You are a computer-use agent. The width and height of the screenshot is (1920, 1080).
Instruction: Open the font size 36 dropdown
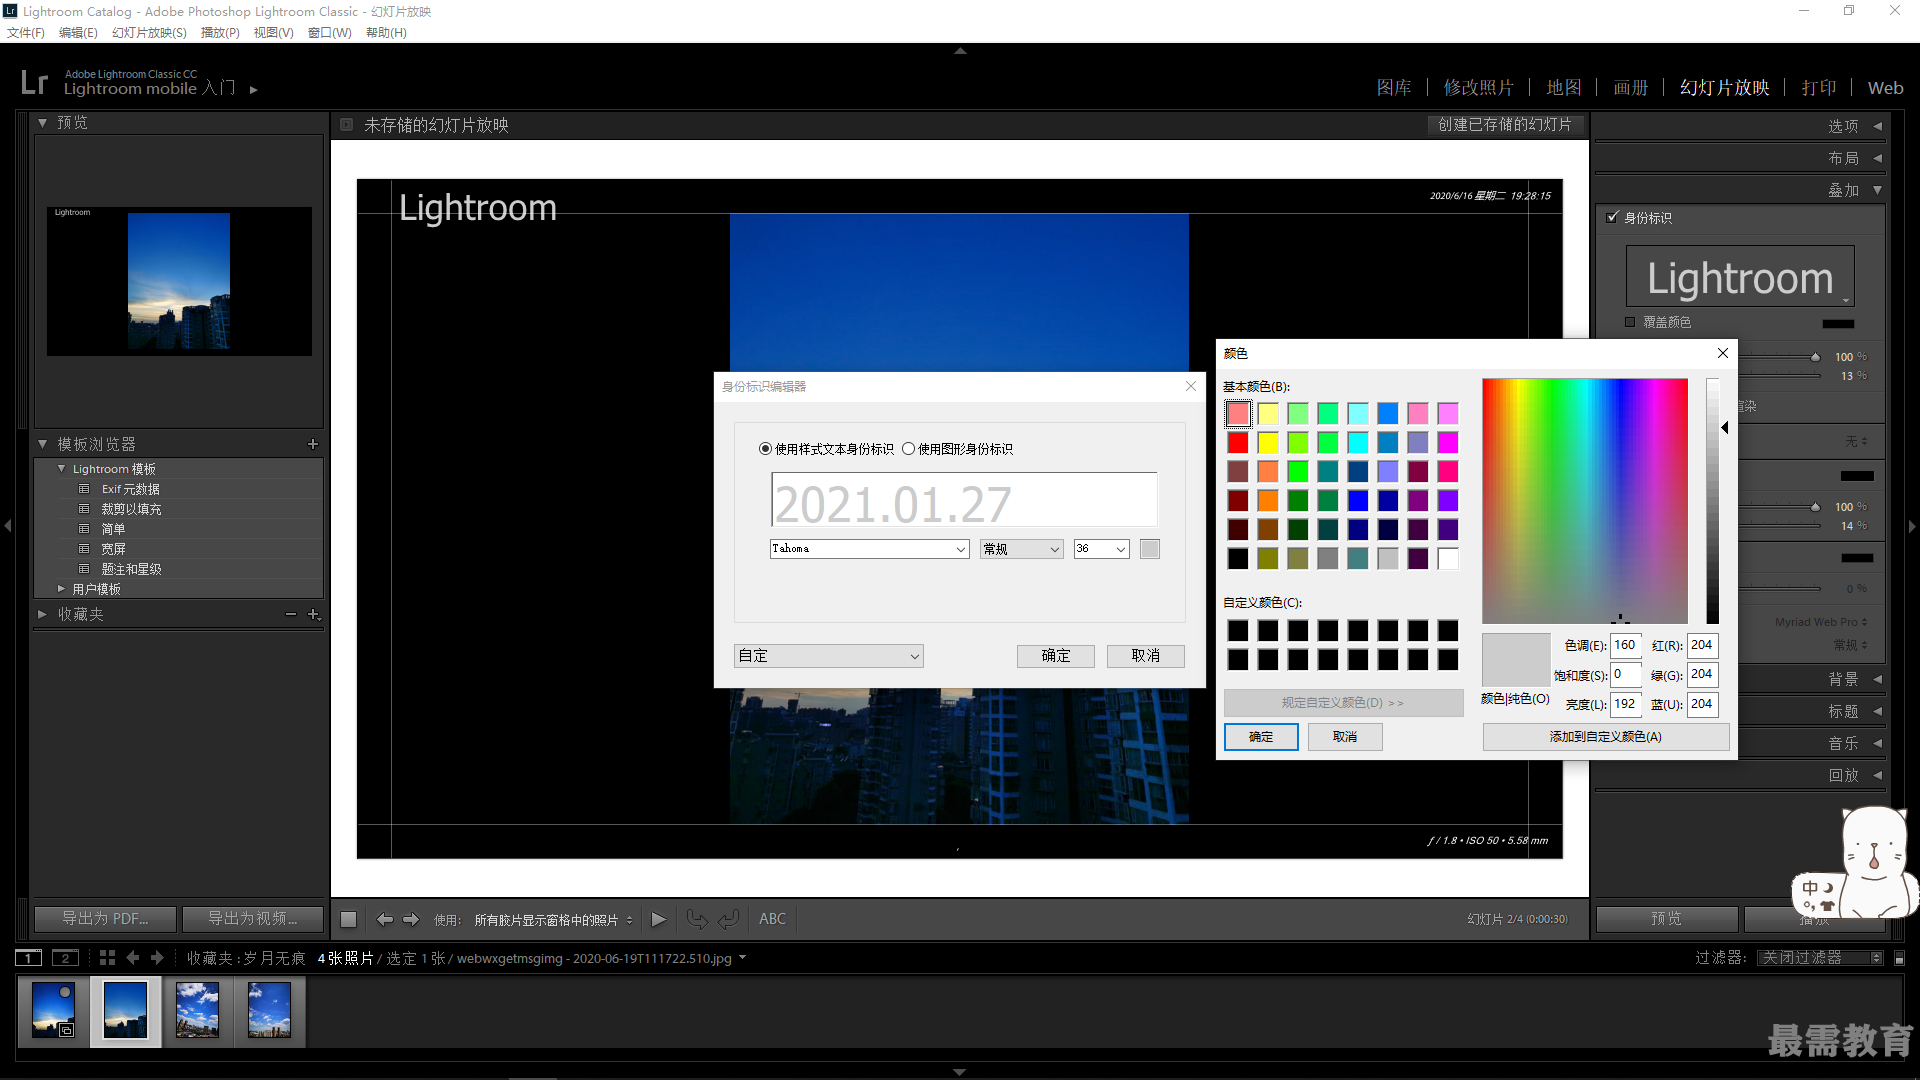click(1101, 549)
